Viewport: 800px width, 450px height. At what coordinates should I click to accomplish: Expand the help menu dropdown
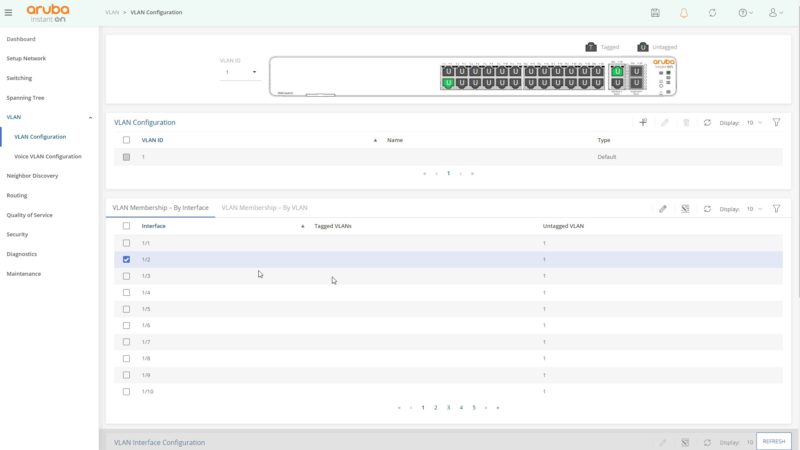(x=745, y=13)
